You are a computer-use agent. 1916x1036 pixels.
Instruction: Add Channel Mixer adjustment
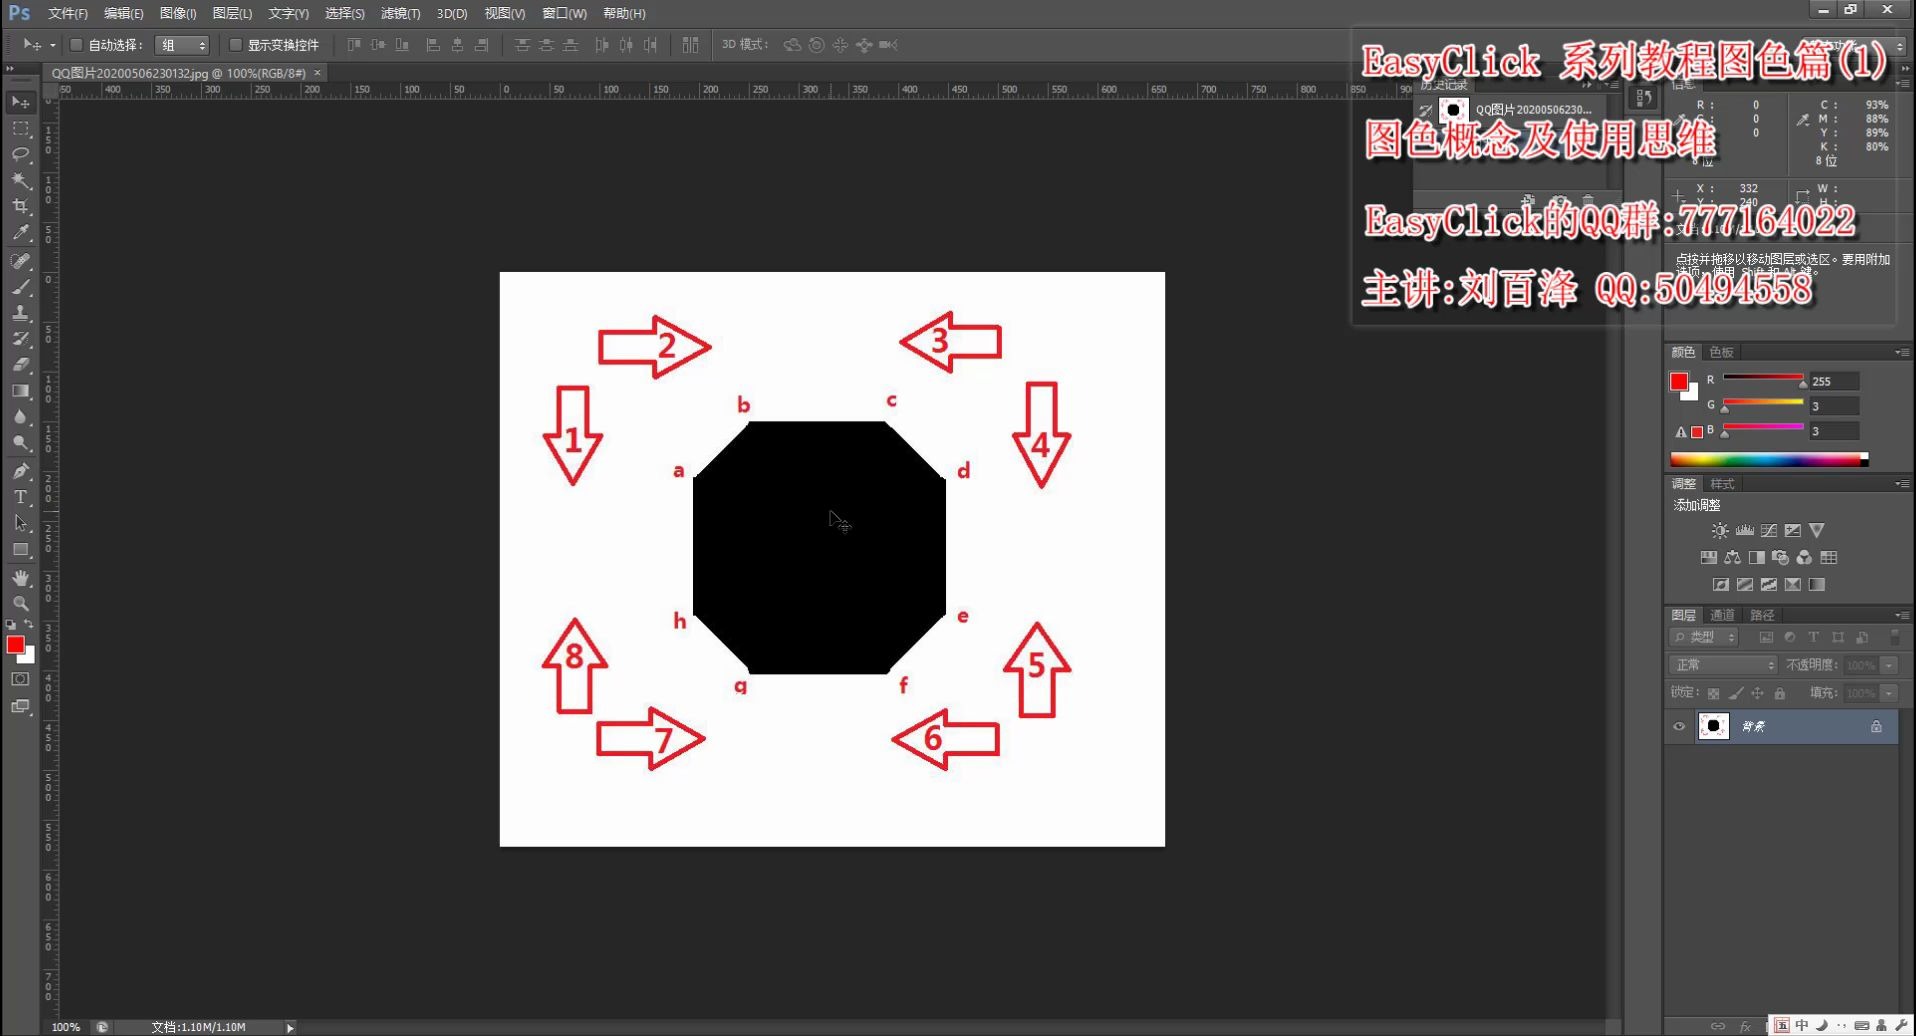pos(1804,558)
